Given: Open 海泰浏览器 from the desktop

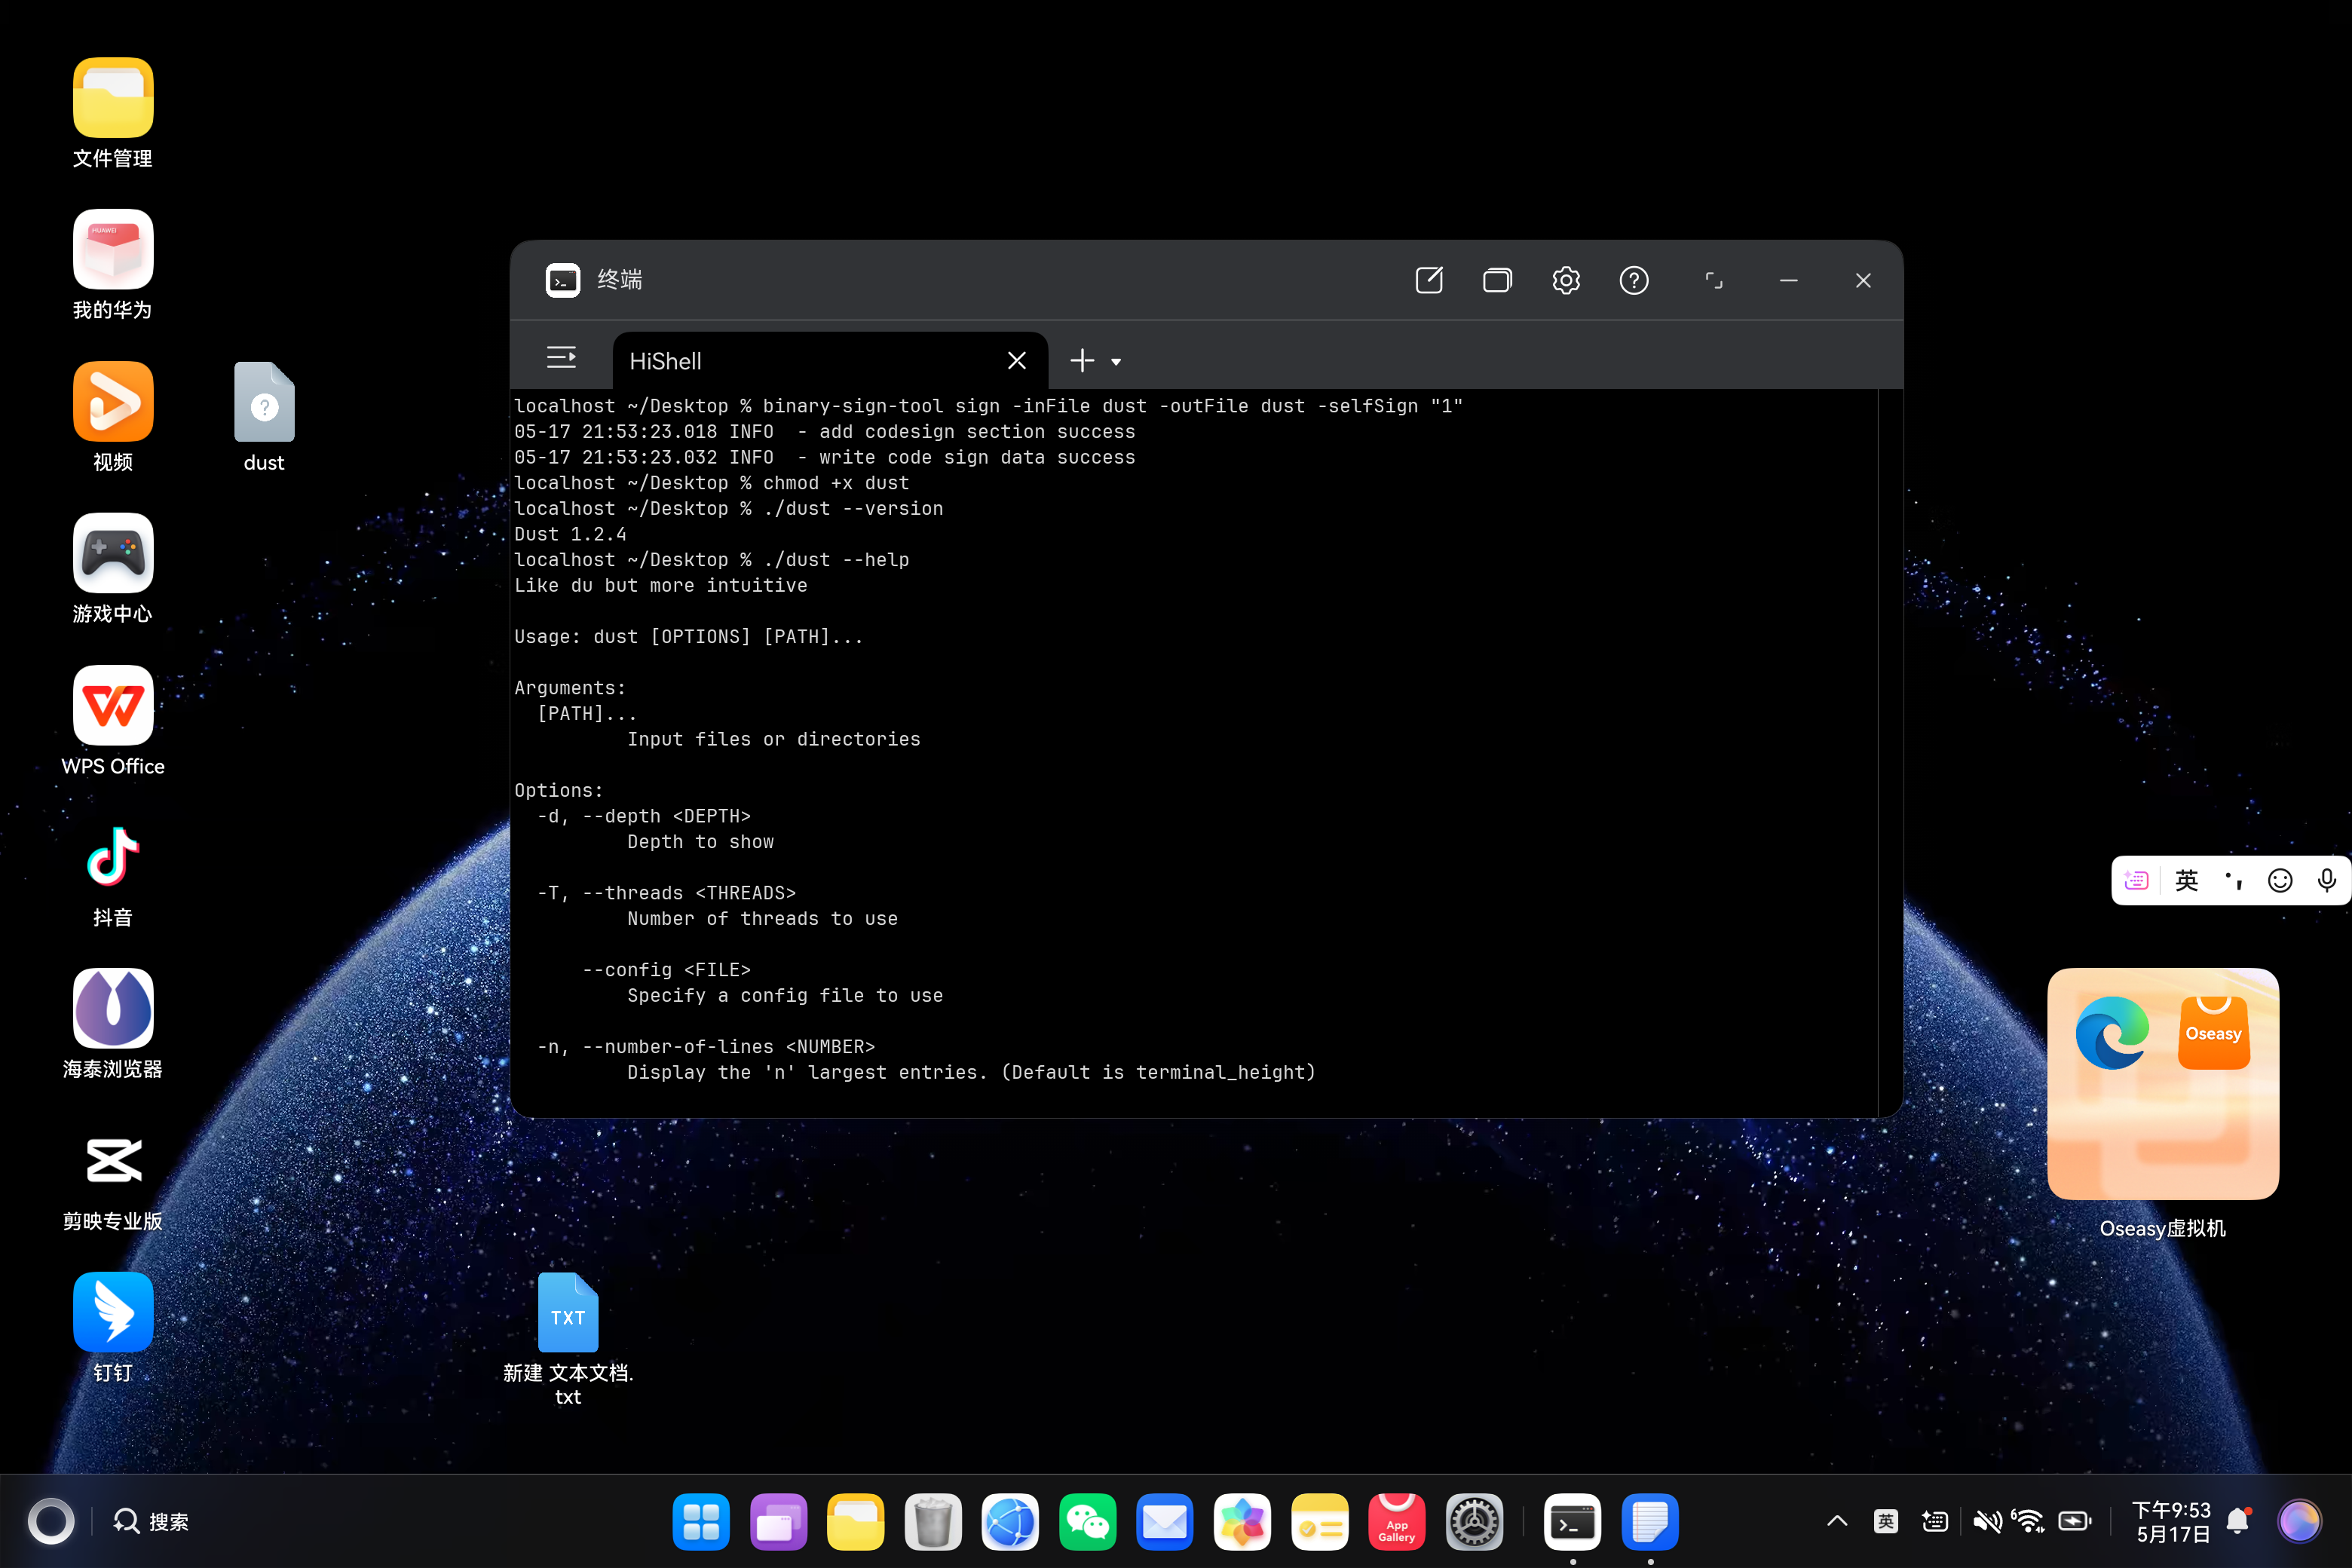Looking at the screenshot, I should (113, 1008).
